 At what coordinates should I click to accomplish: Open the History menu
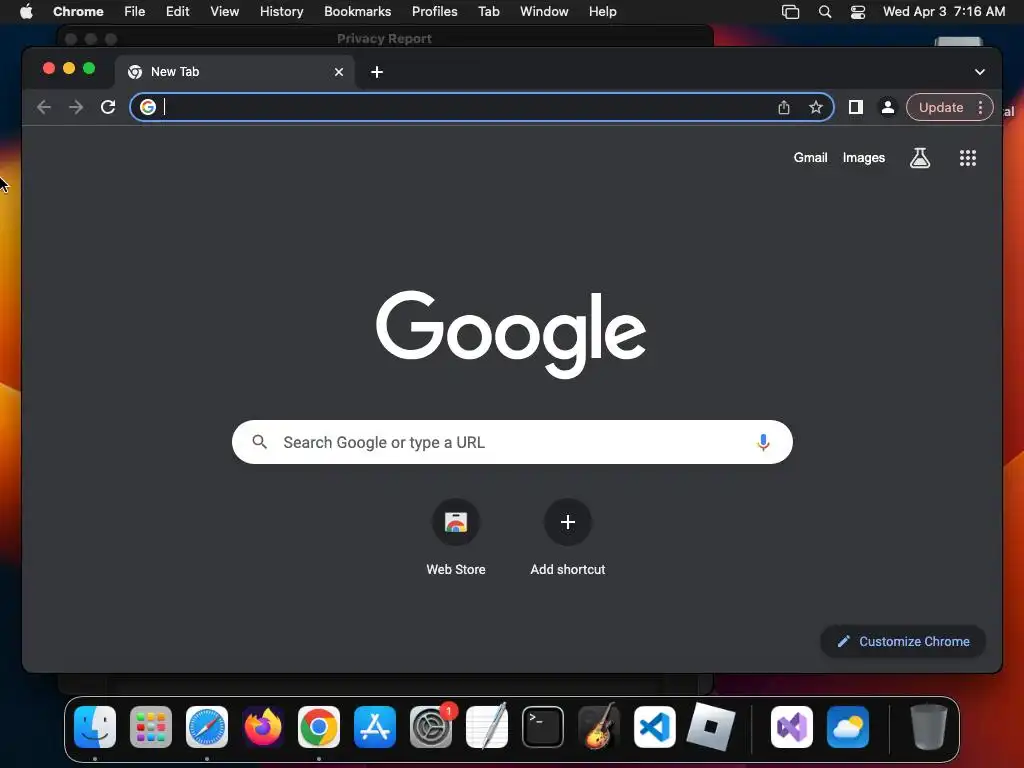coord(281,12)
